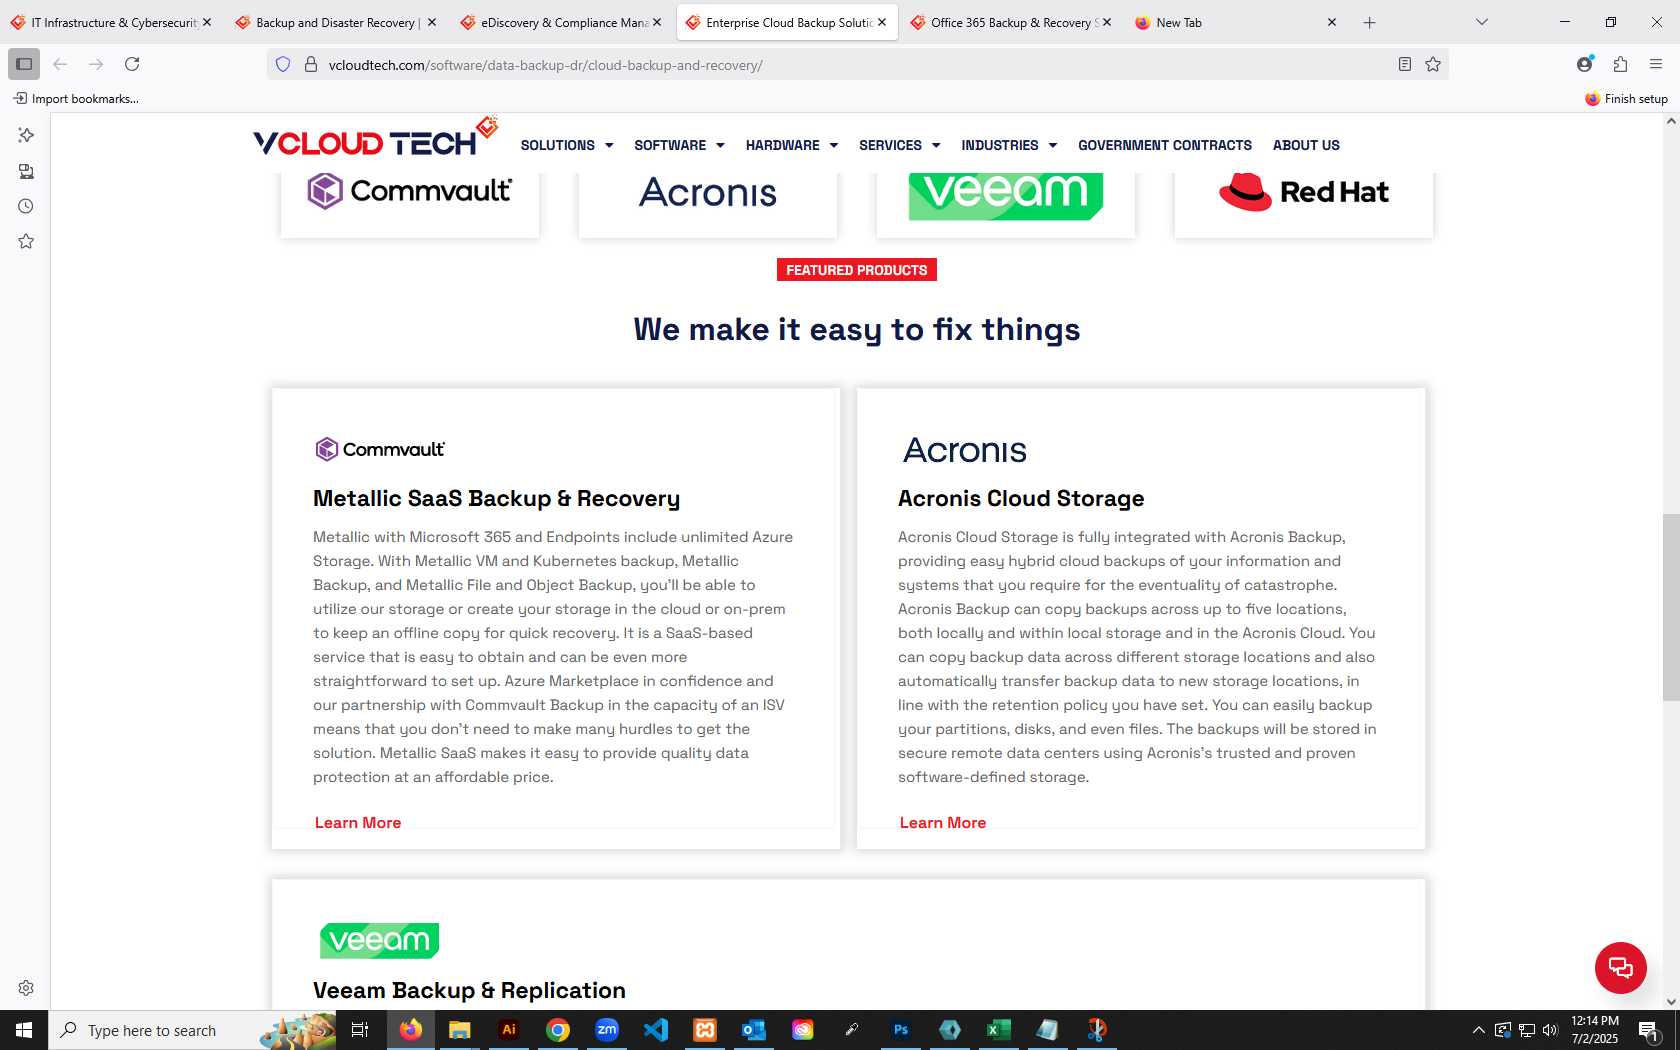
Task: Open new tab with plus button
Action: point(1370,22)
